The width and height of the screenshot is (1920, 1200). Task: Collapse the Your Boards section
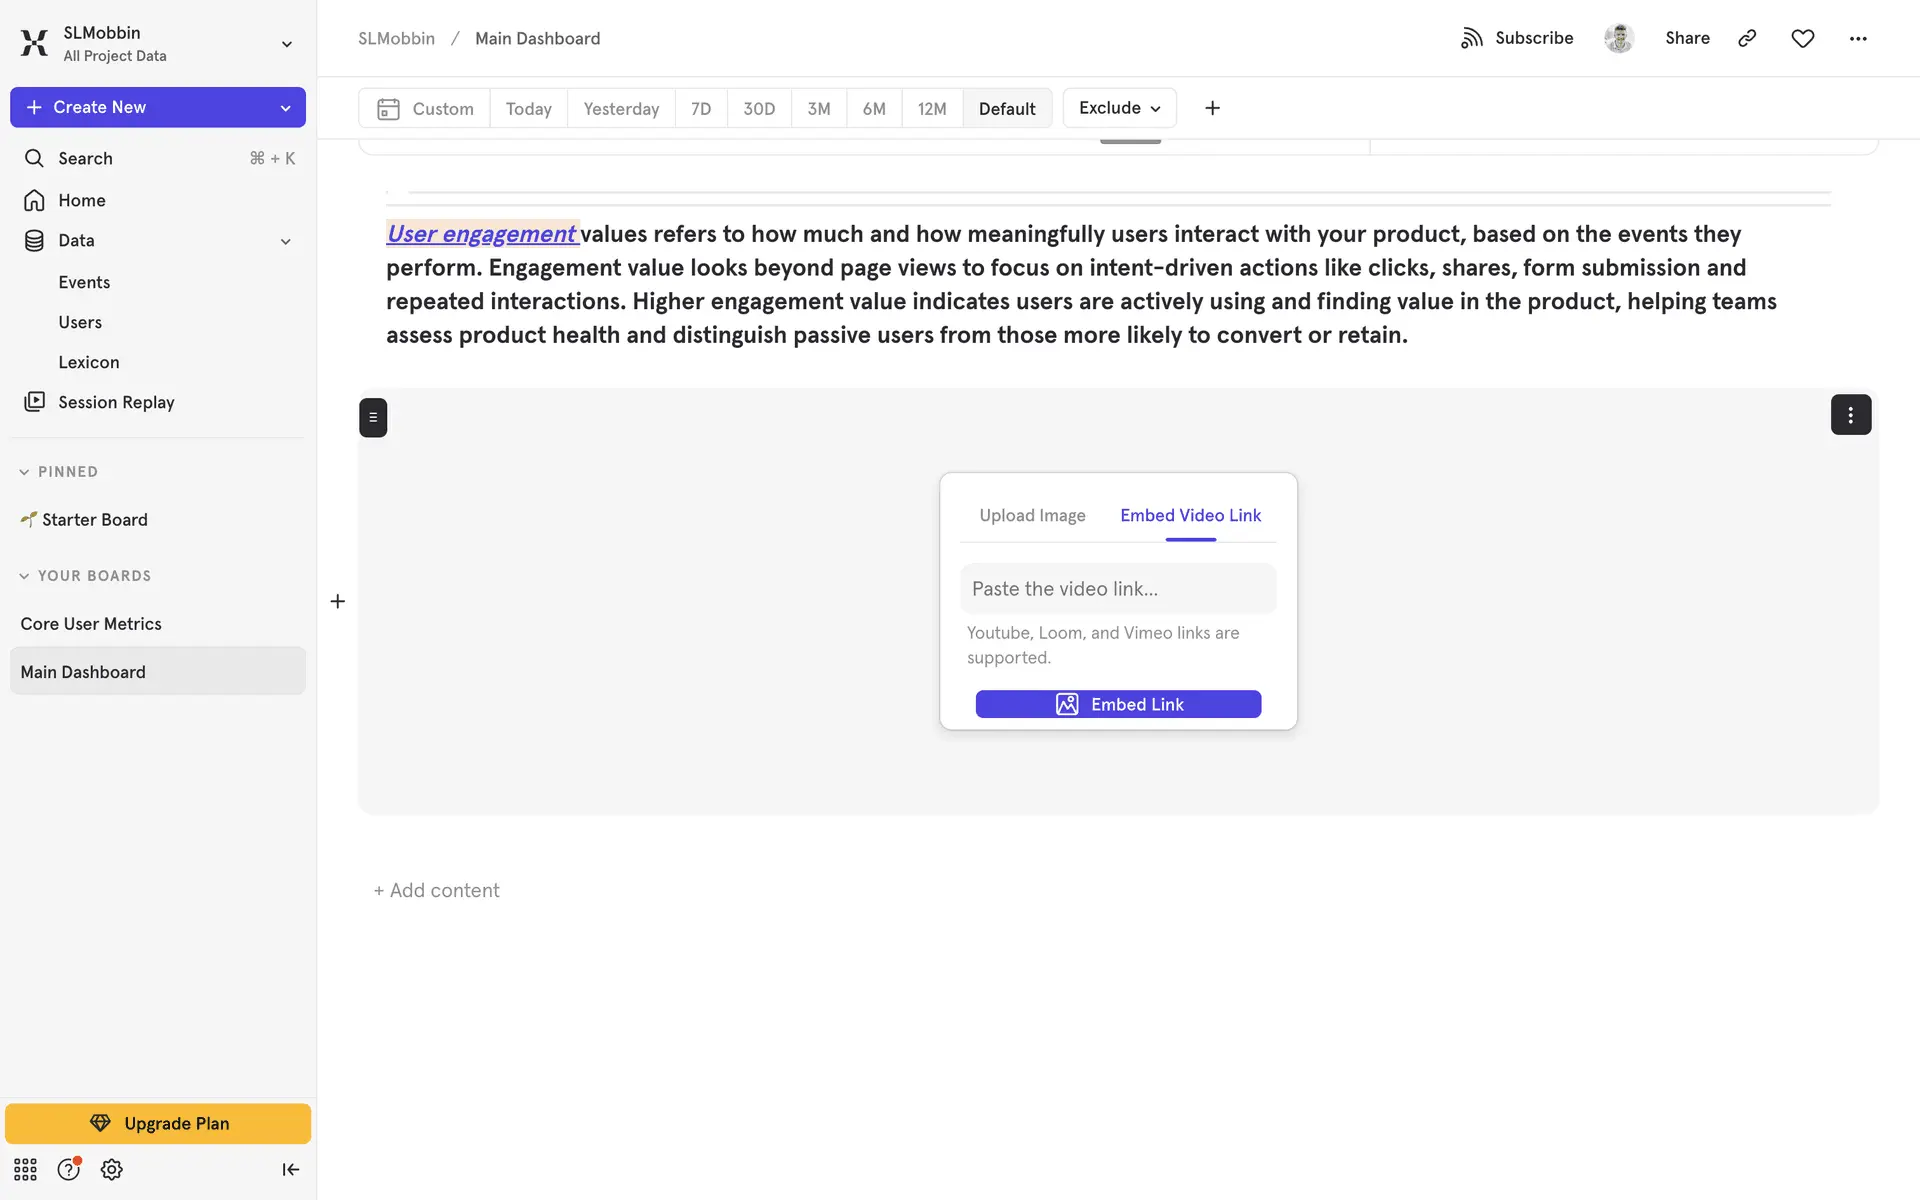pyautogui.click(x=24, y=576)
